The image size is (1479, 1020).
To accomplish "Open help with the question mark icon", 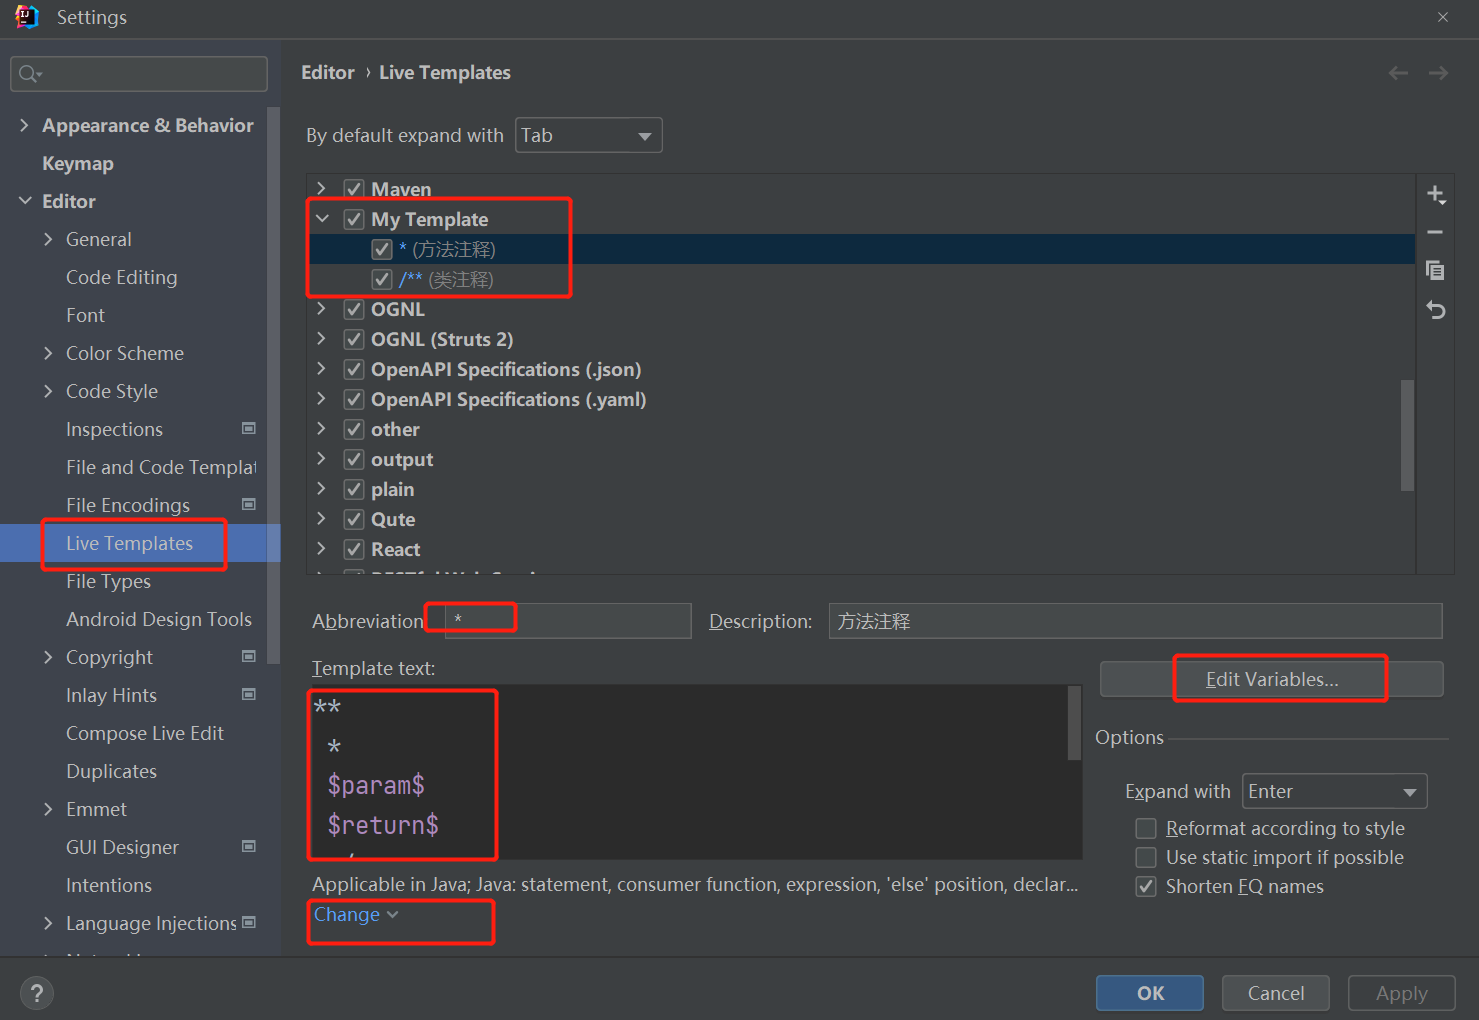I will pyautogui.click(x=37, y=993).
